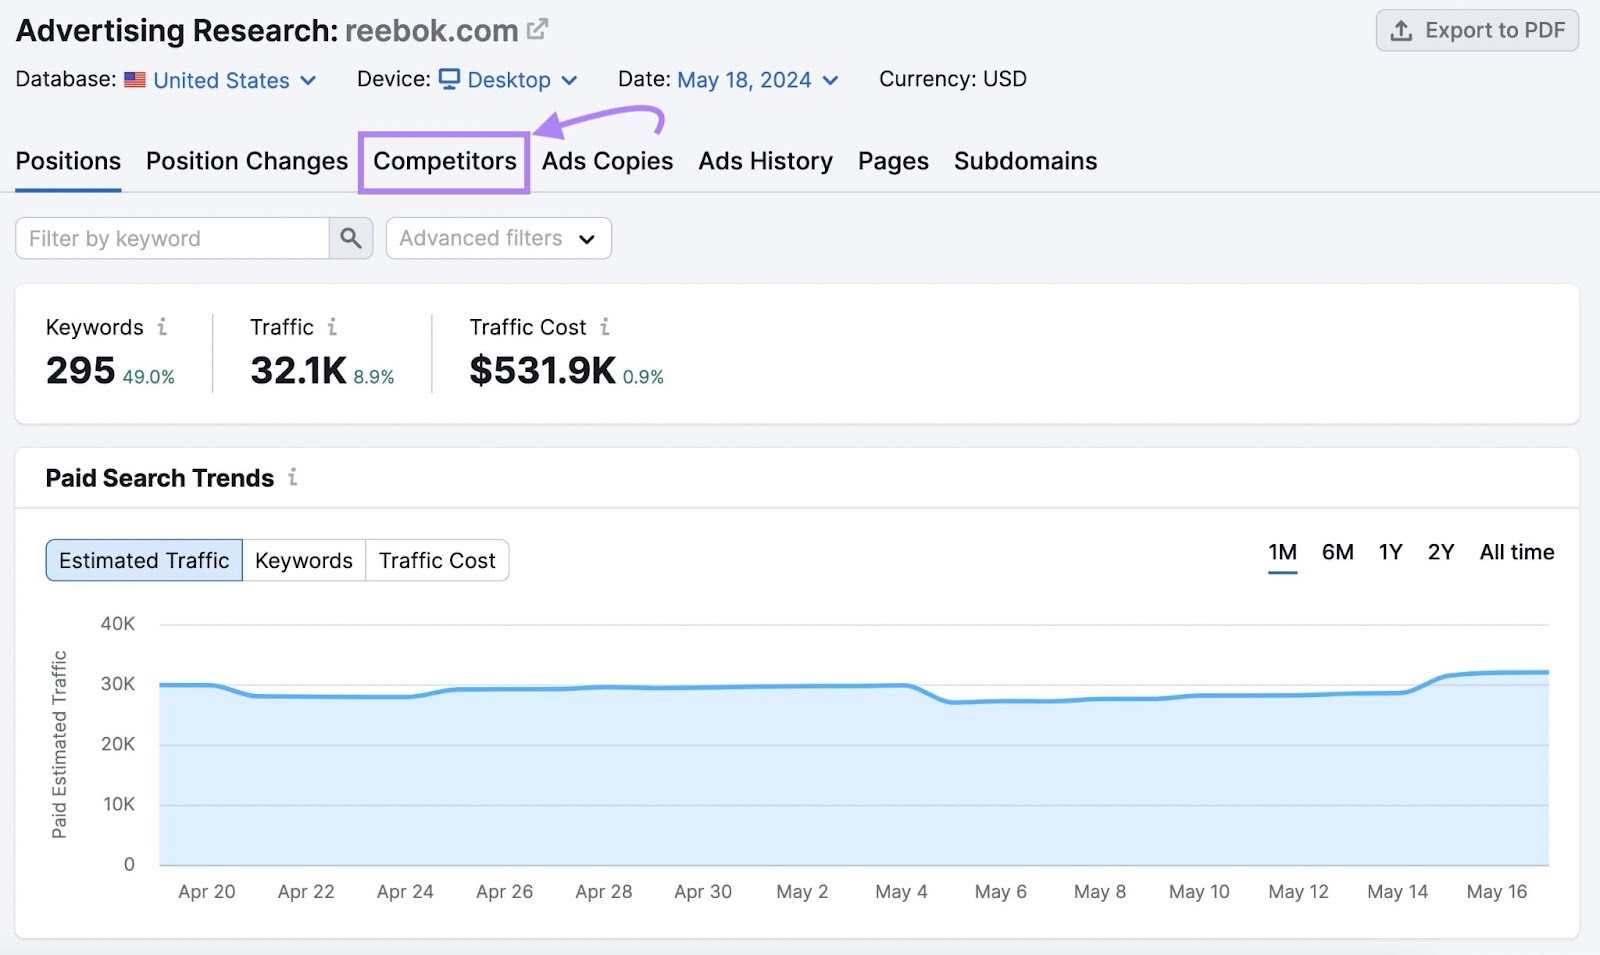The image size is (1600, 955).
Task: Select Estimated Traffic chart view
Action: 144,560
